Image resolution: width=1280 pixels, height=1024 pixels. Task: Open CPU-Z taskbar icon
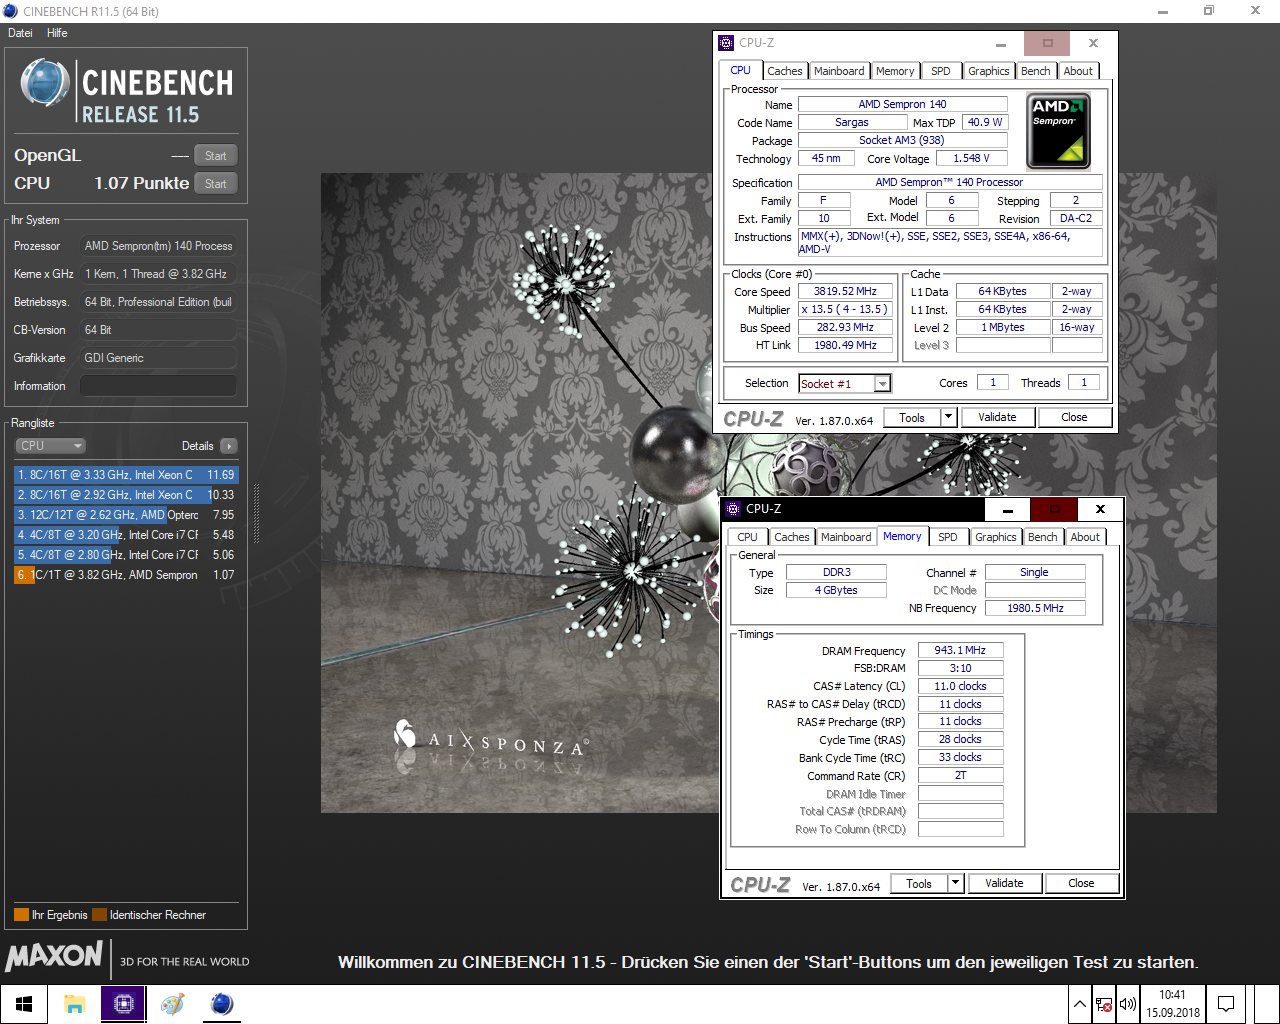tap(123, 1004)
